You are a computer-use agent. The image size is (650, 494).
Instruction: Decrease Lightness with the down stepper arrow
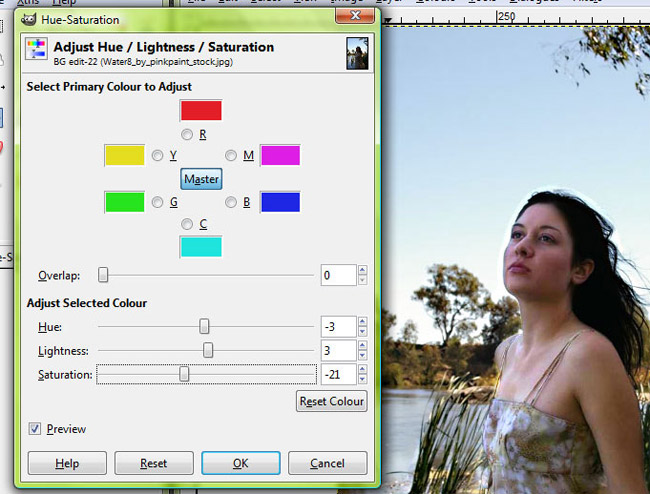(x=362, y=356)
